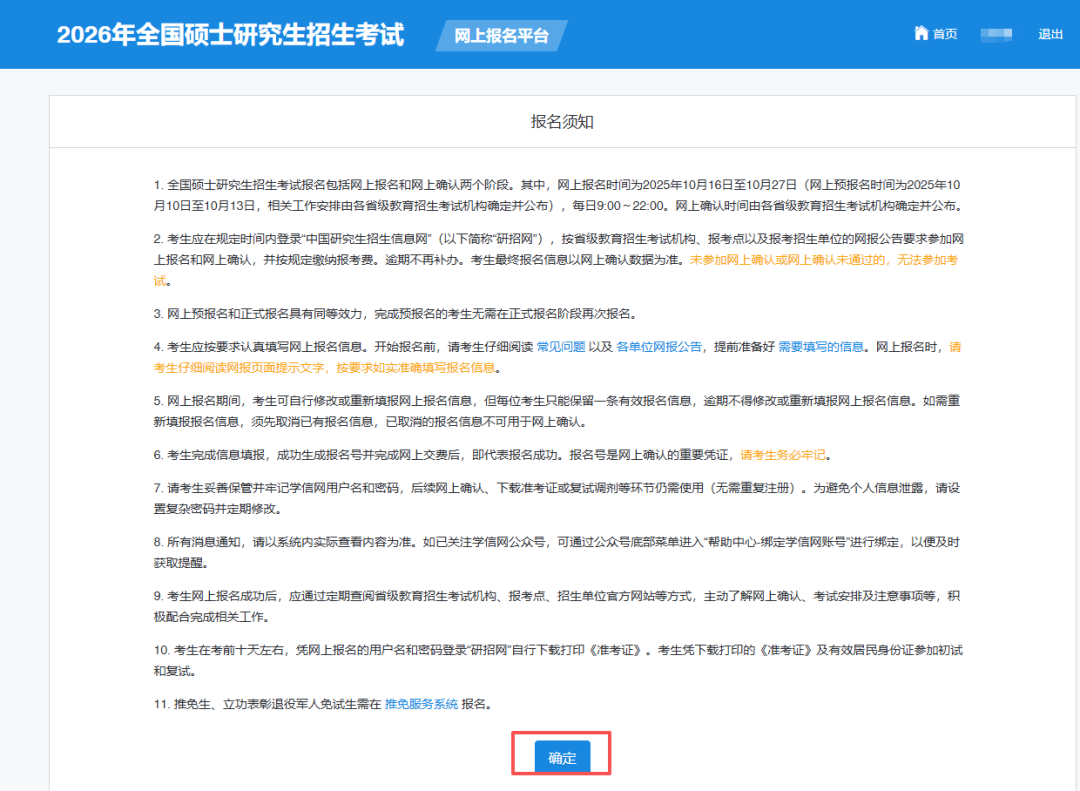
Task: Open the 首页 link in the top bar
Action: [944, 34]
